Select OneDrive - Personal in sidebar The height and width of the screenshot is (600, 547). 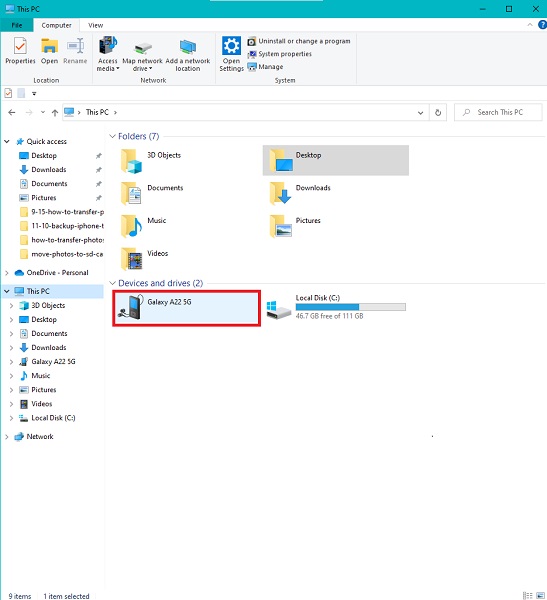57,273
